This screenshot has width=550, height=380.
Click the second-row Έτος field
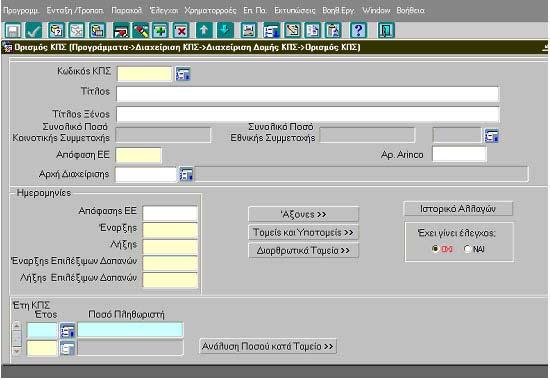(x=42, y=348)
